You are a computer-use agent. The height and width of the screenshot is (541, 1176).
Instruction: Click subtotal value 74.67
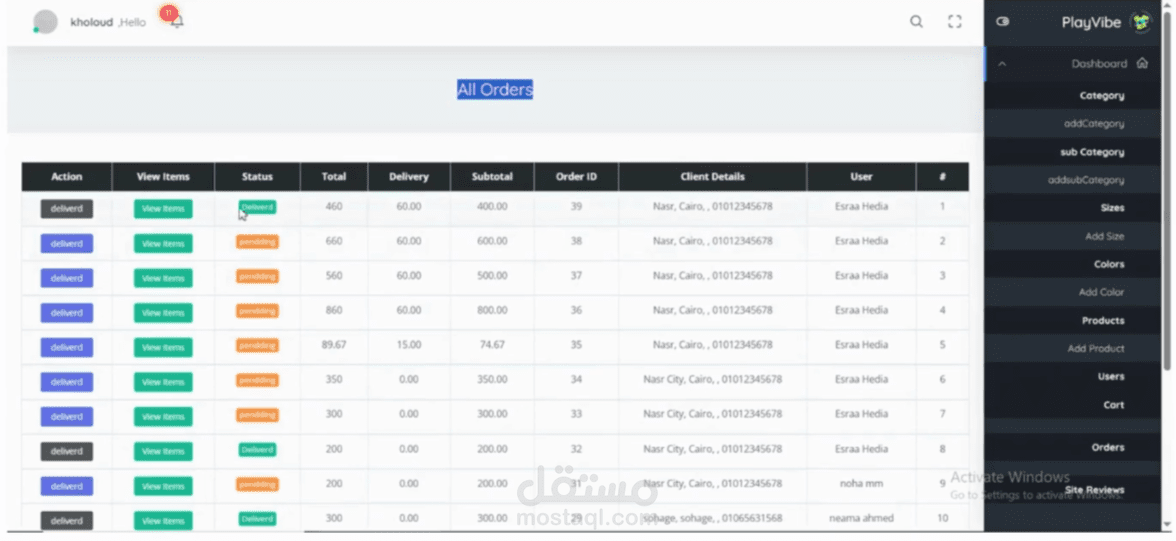tap(492, 345)
